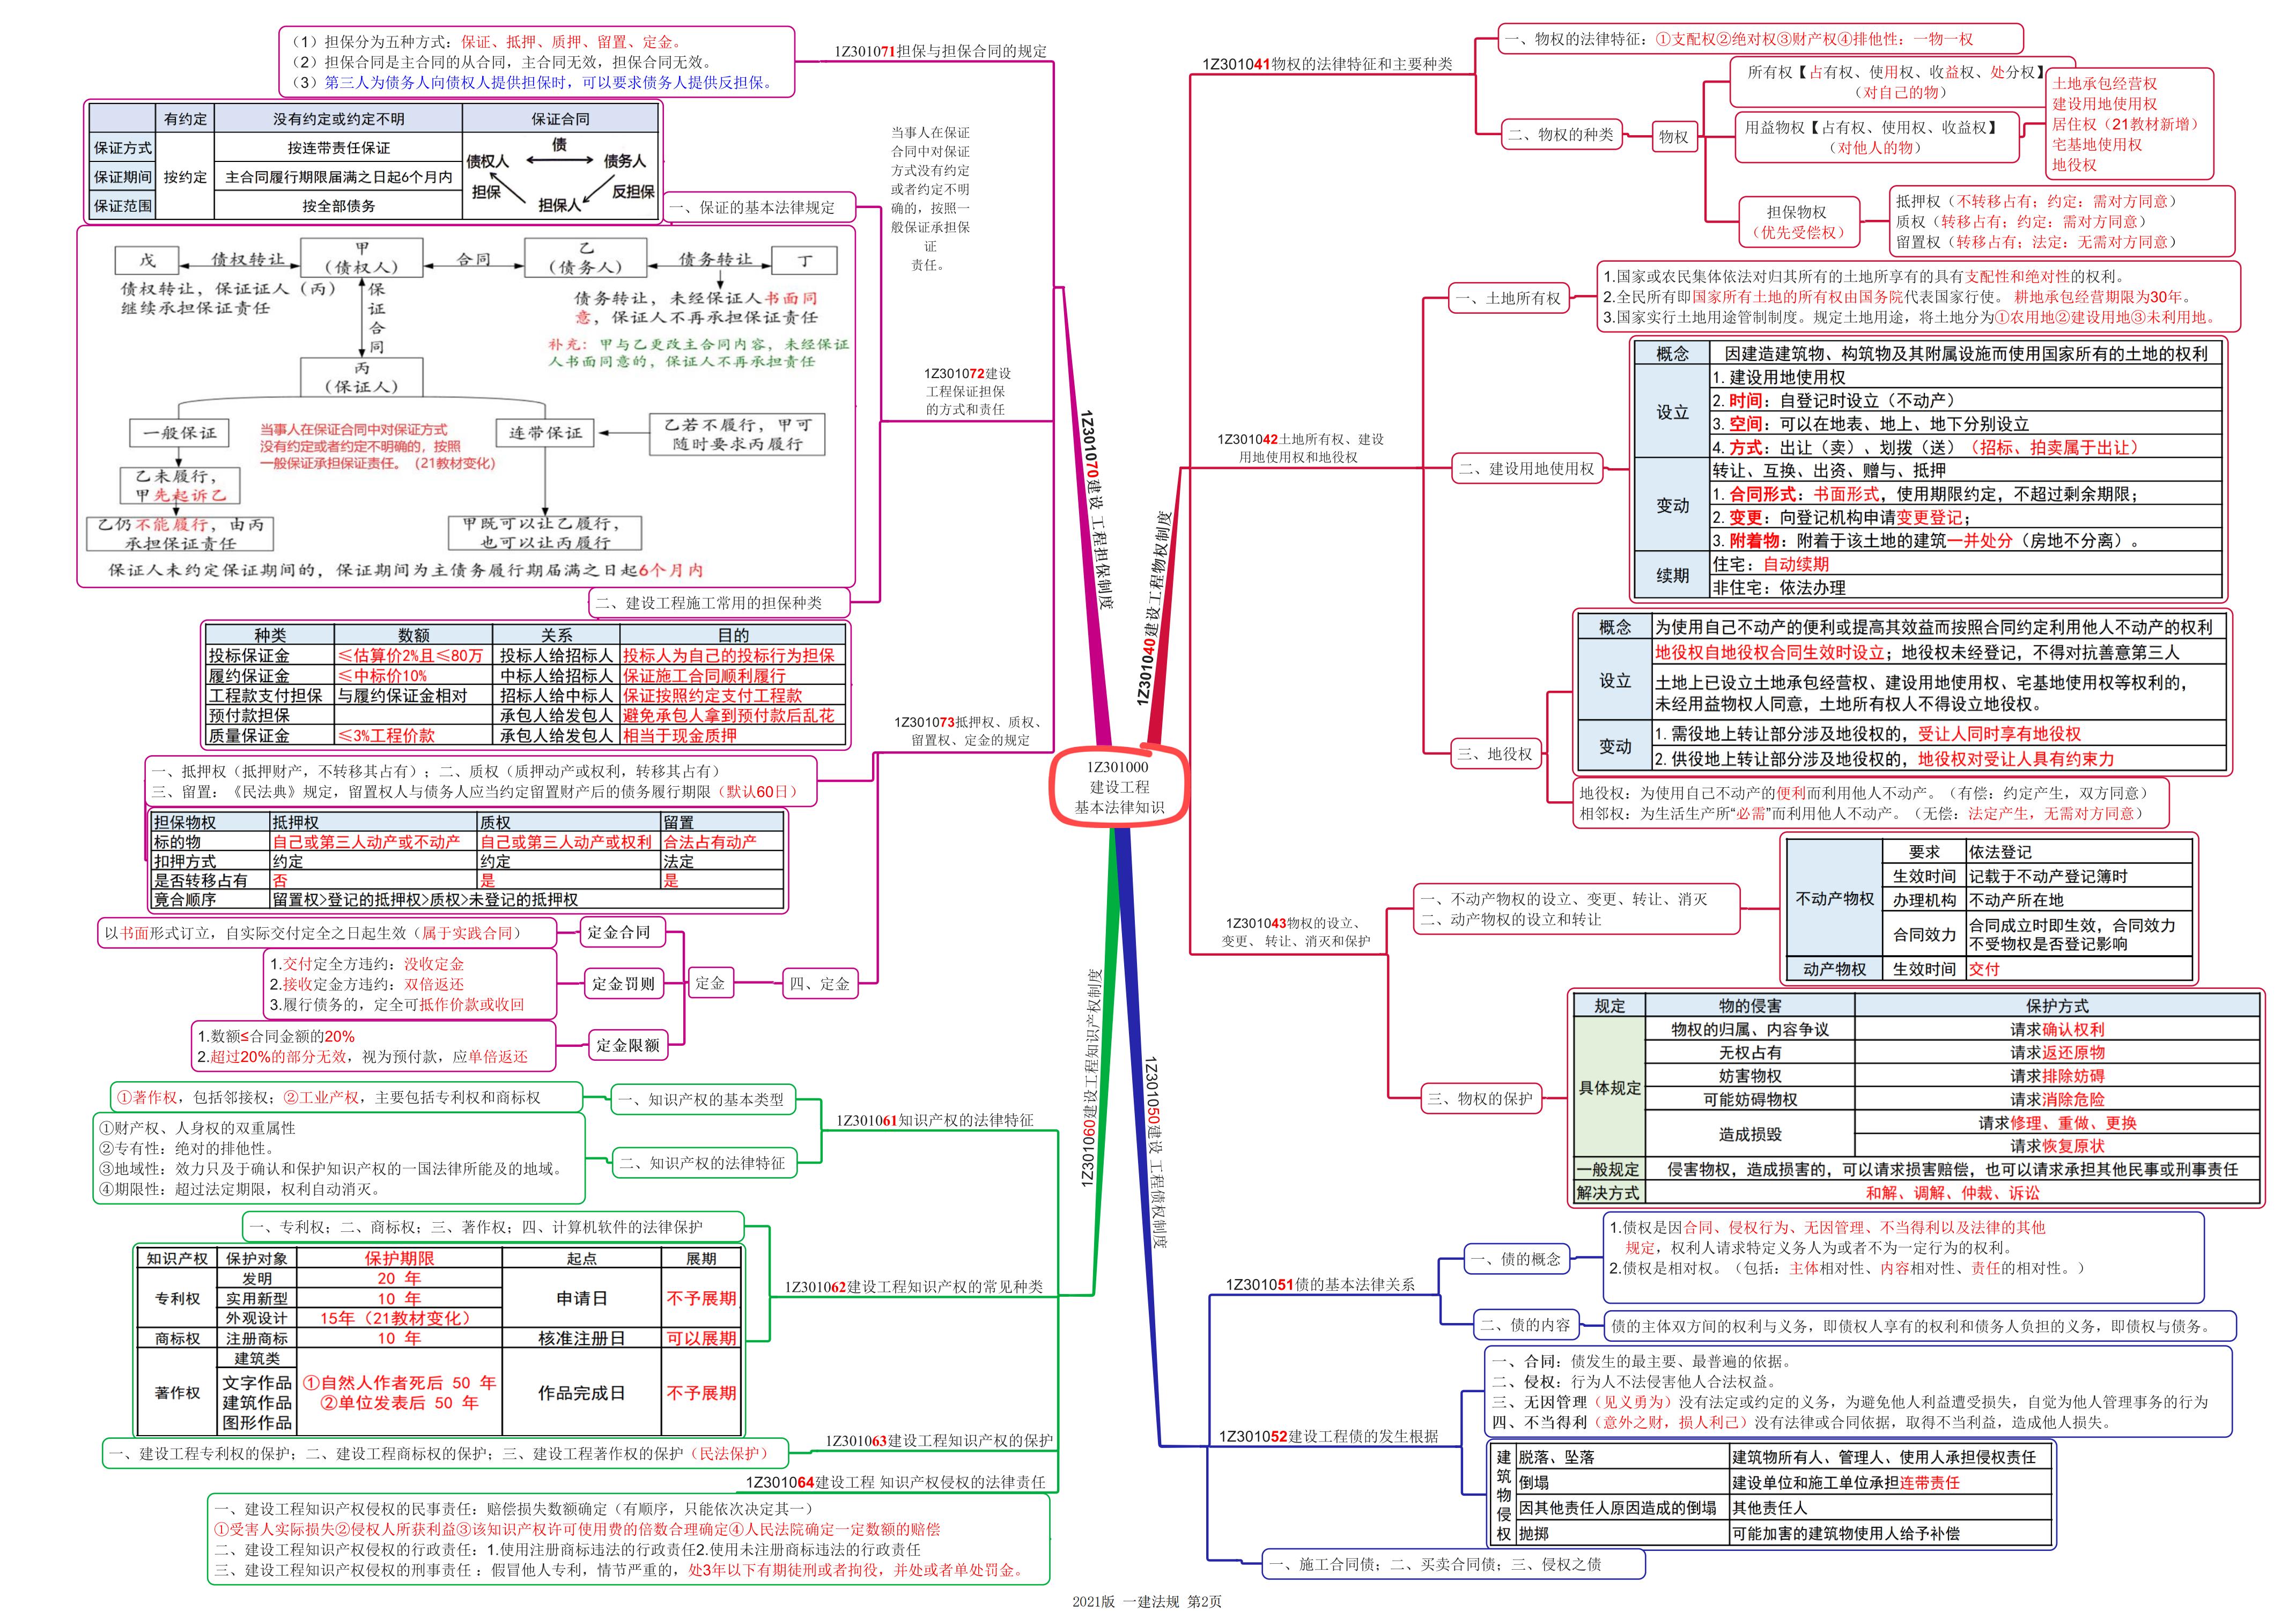The image size is (2296, 1611).
Task: Select the node 二、物权的种类
Action: 1561,134
